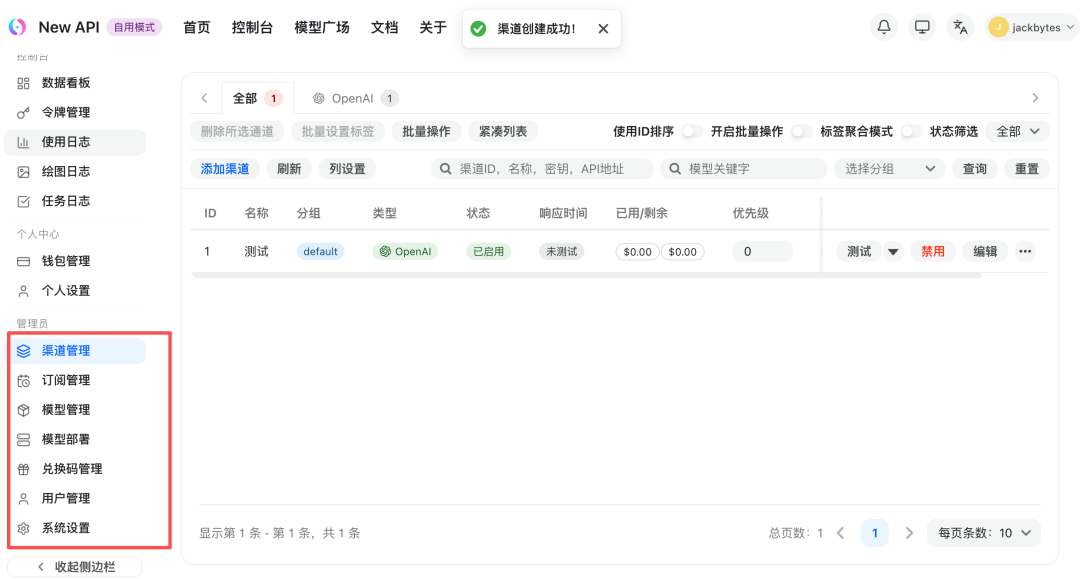Image resolution: width=1080 pixels, height=579 pixels.
Task: Click the 批量操作 button
Action: pyautogui.click(x=426, y=131)
